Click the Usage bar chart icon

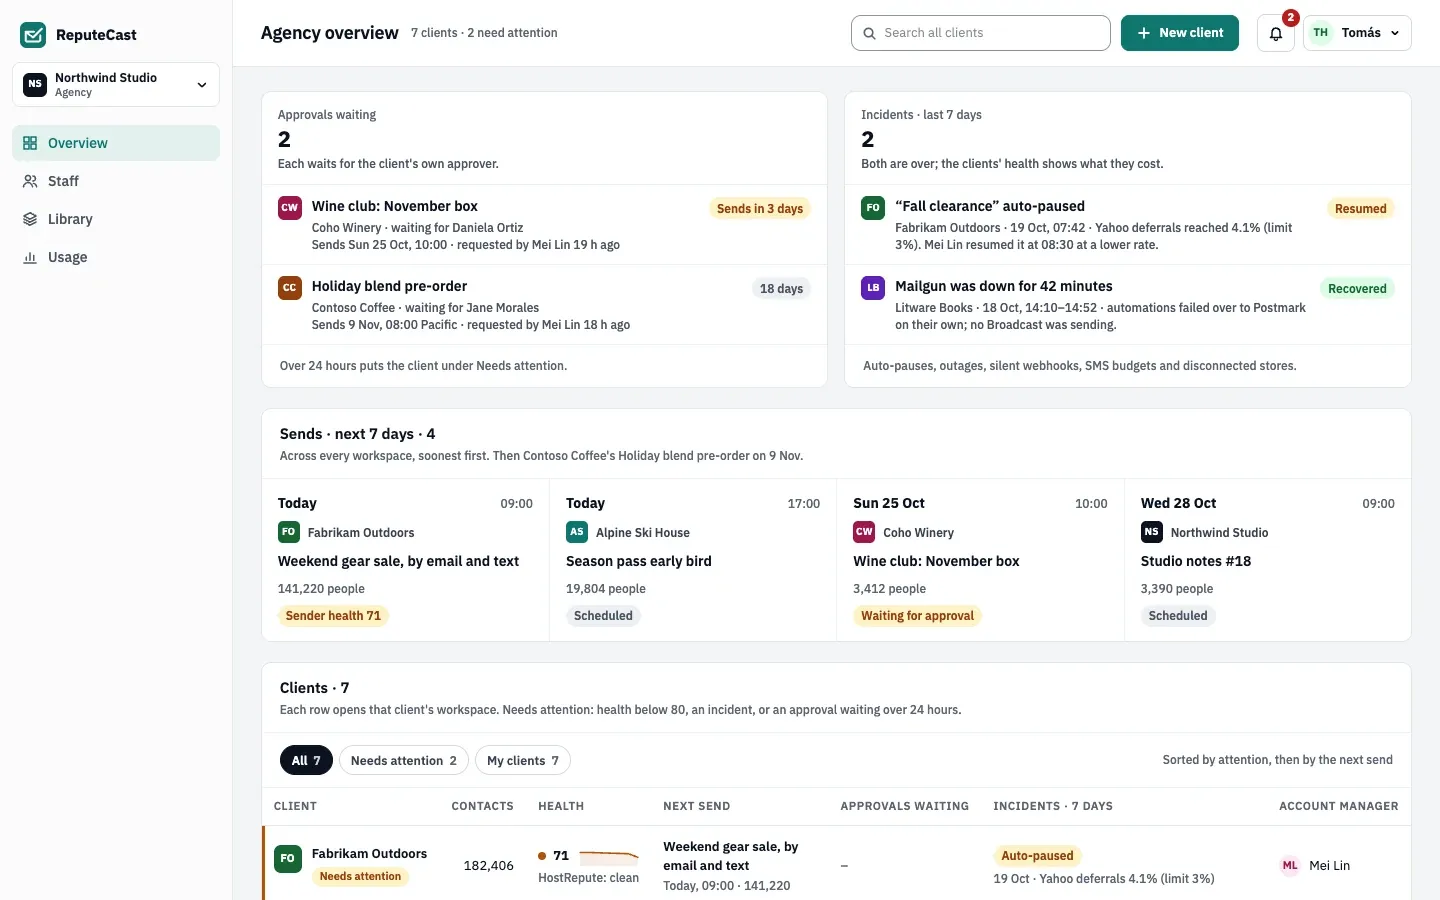(x=30, y=257)
